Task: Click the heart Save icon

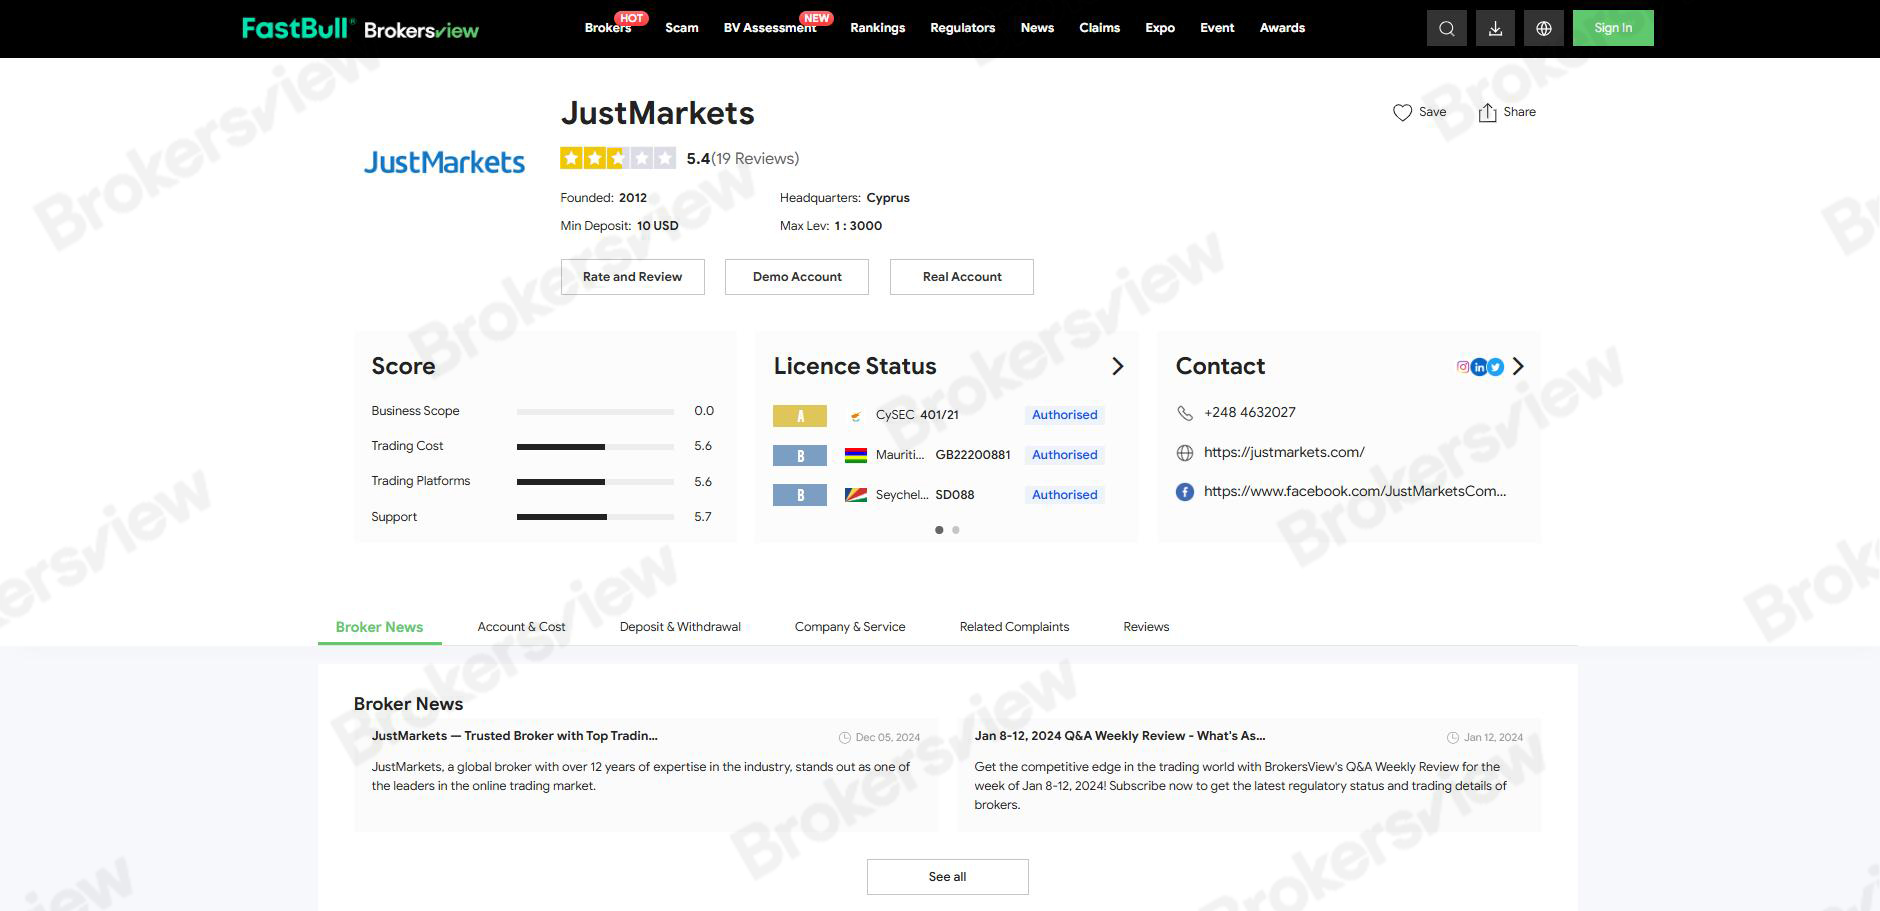Action: [x=1402, y=112]
